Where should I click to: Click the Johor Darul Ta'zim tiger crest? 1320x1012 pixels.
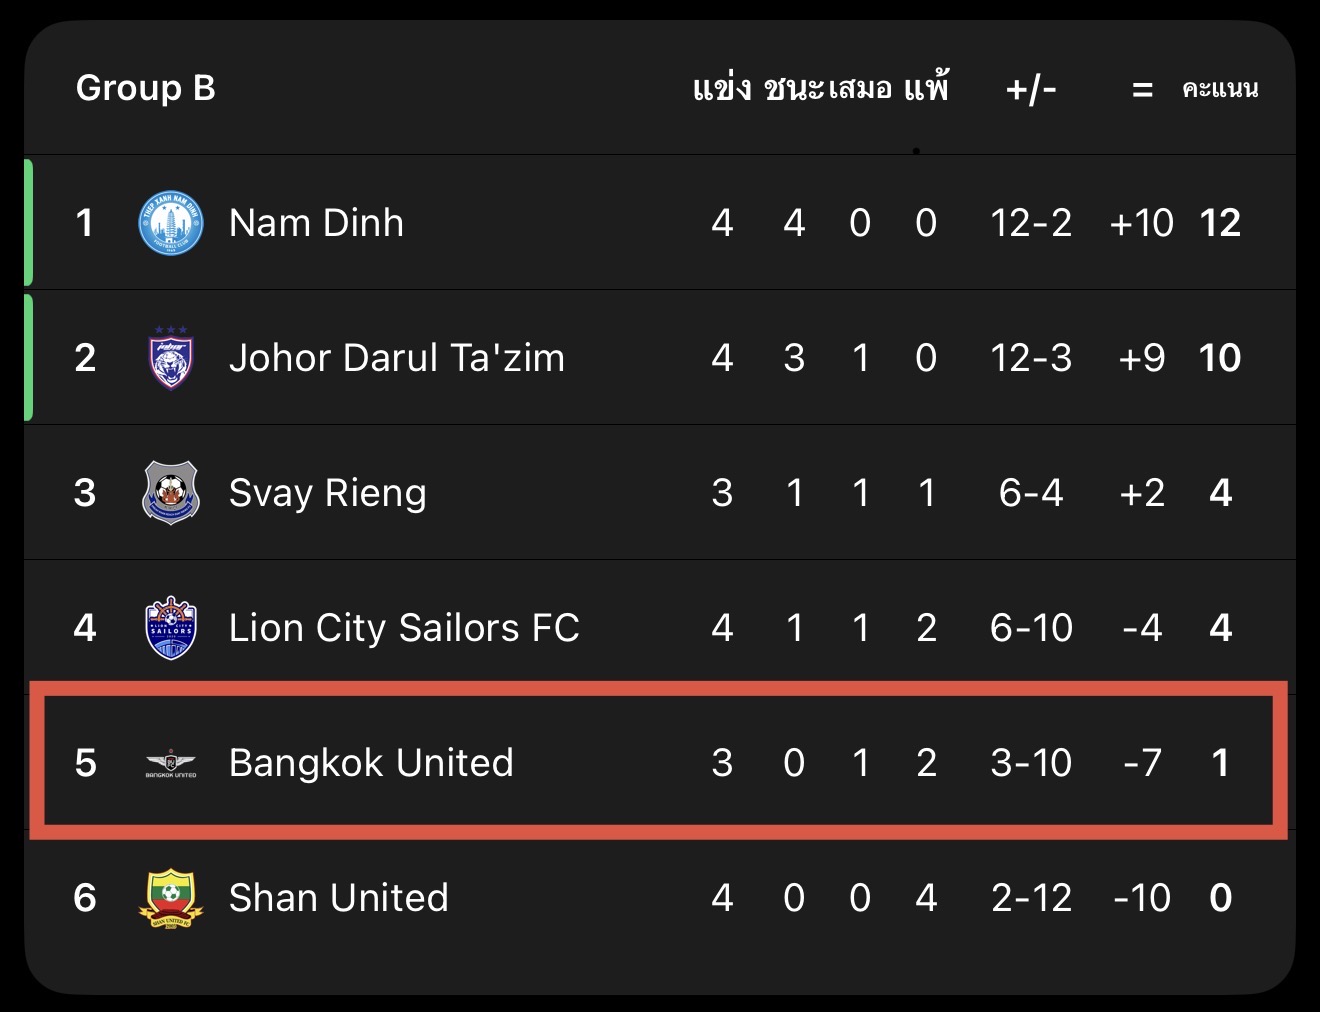pos(171,358)
